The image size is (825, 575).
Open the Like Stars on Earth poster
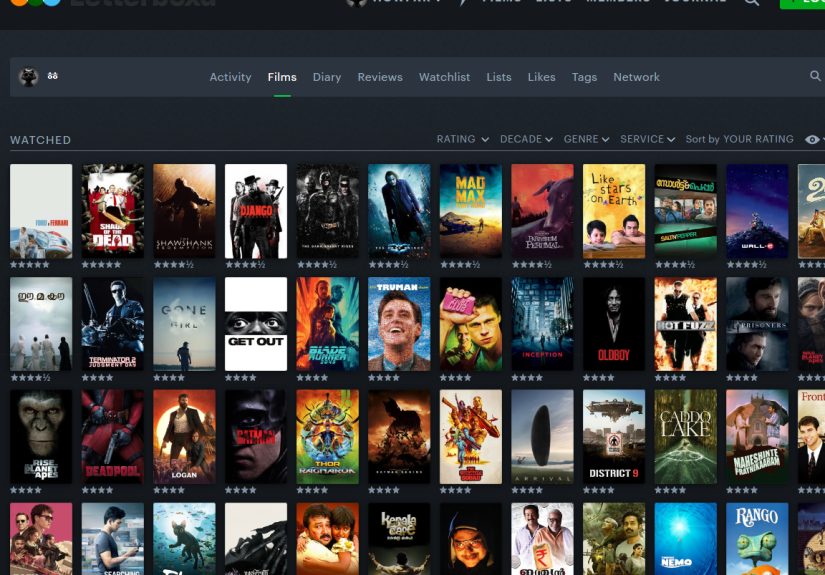tap(613, 211)
